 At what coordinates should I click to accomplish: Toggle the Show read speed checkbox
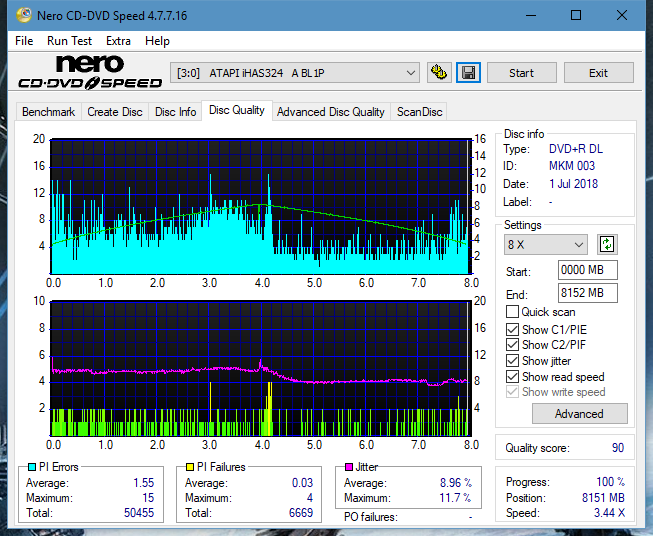(x=513, y=377)
